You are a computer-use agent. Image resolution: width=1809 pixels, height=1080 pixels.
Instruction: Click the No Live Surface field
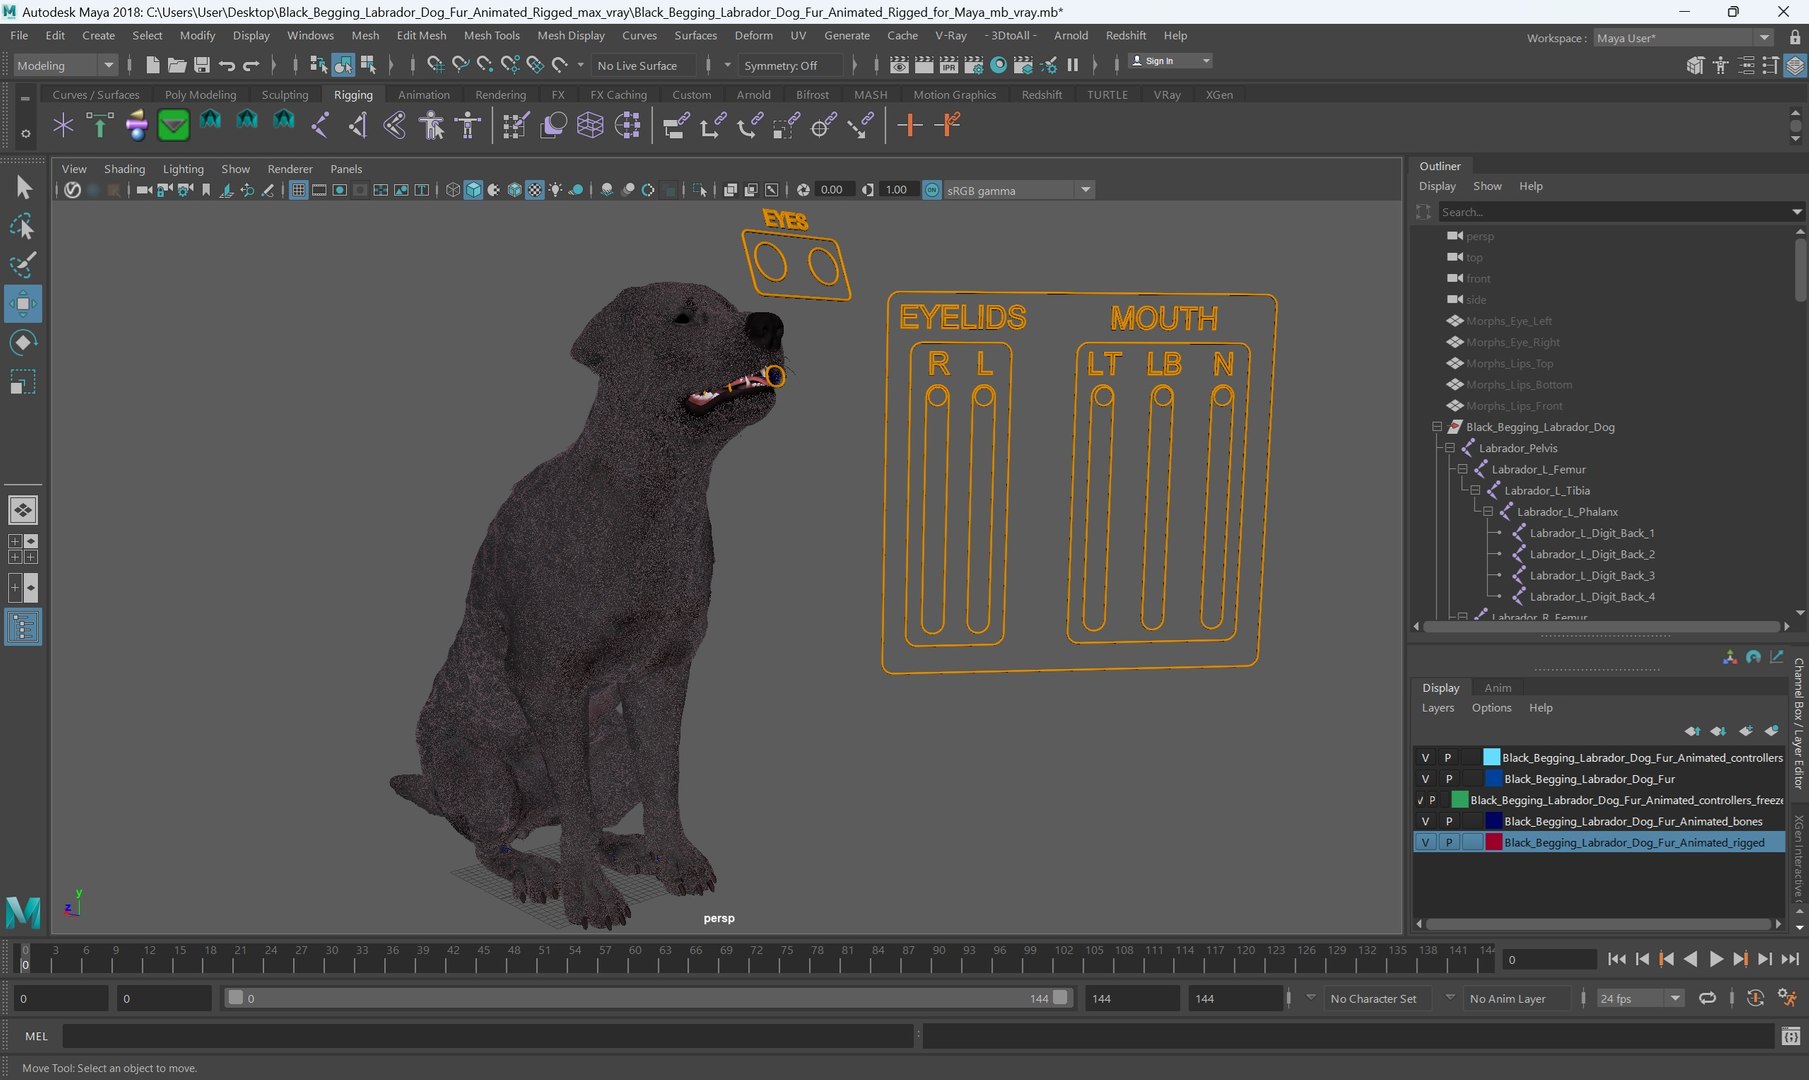tap(644, 65)
